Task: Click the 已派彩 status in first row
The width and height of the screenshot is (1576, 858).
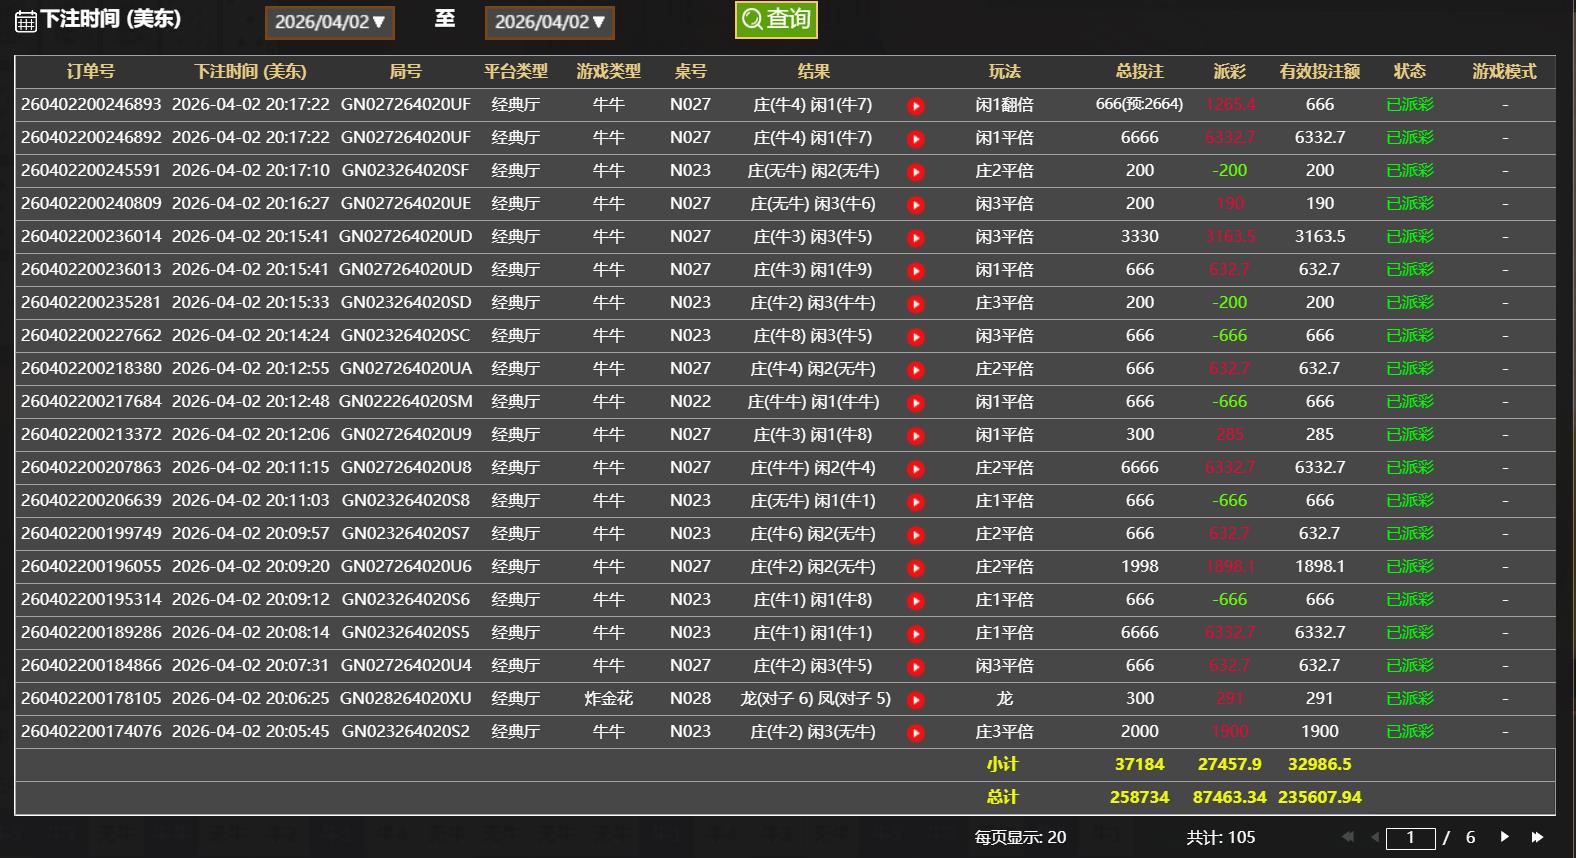Action: point(1409,104)
